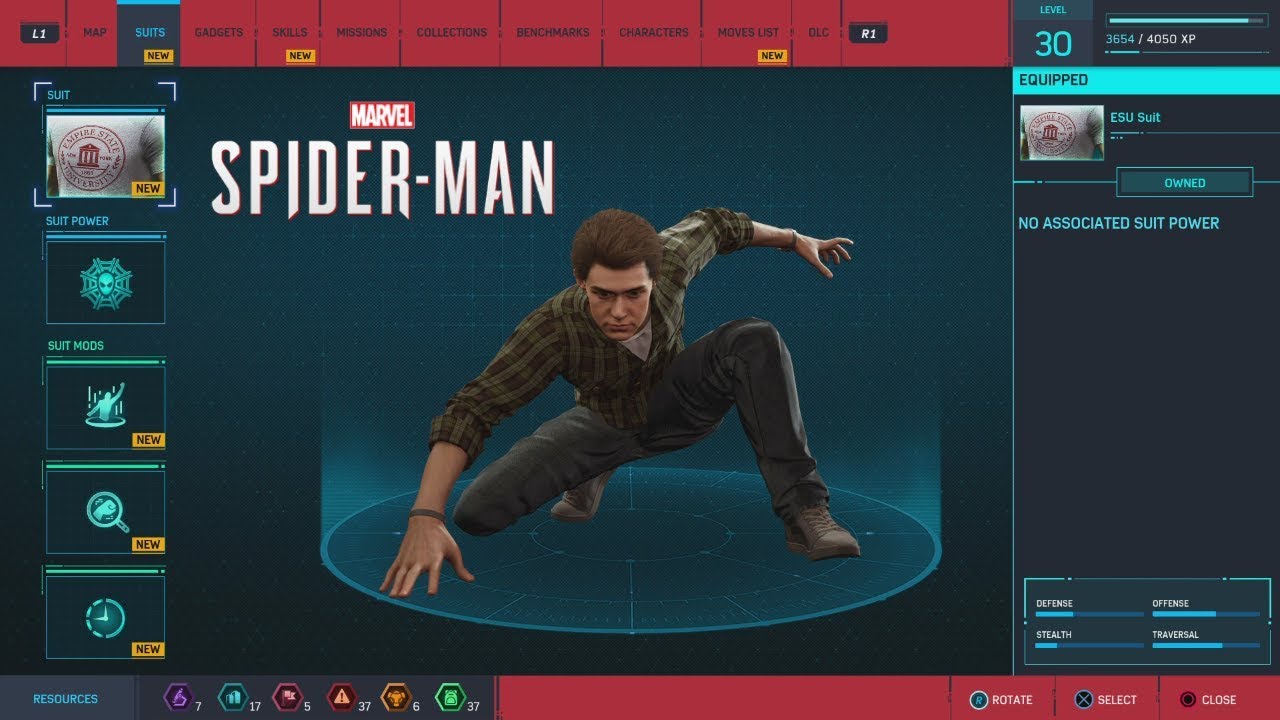1280x720 pixels.
Task: Click the SUIT POWER label
Action: [x=77, y=221]
